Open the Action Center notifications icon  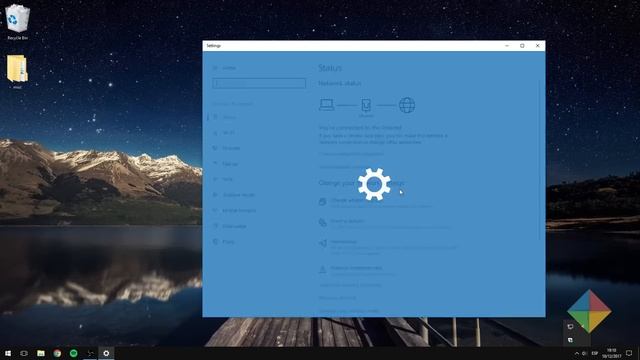click(629, 353)
